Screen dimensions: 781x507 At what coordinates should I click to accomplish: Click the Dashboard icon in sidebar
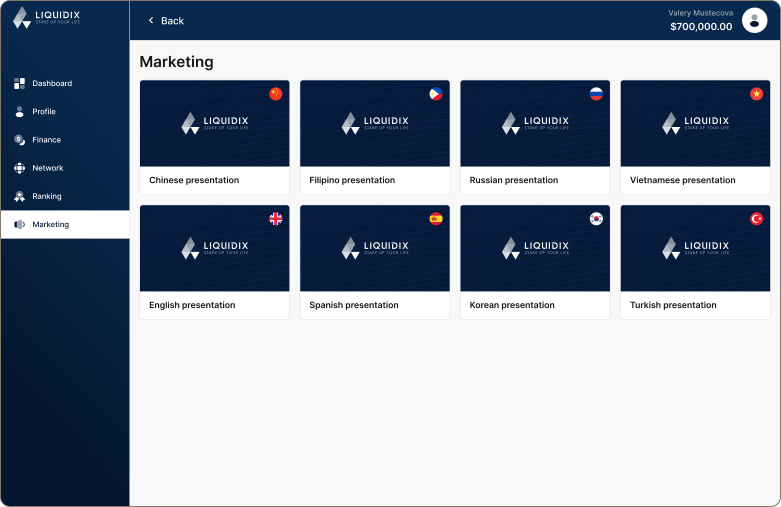pos(19,83)
